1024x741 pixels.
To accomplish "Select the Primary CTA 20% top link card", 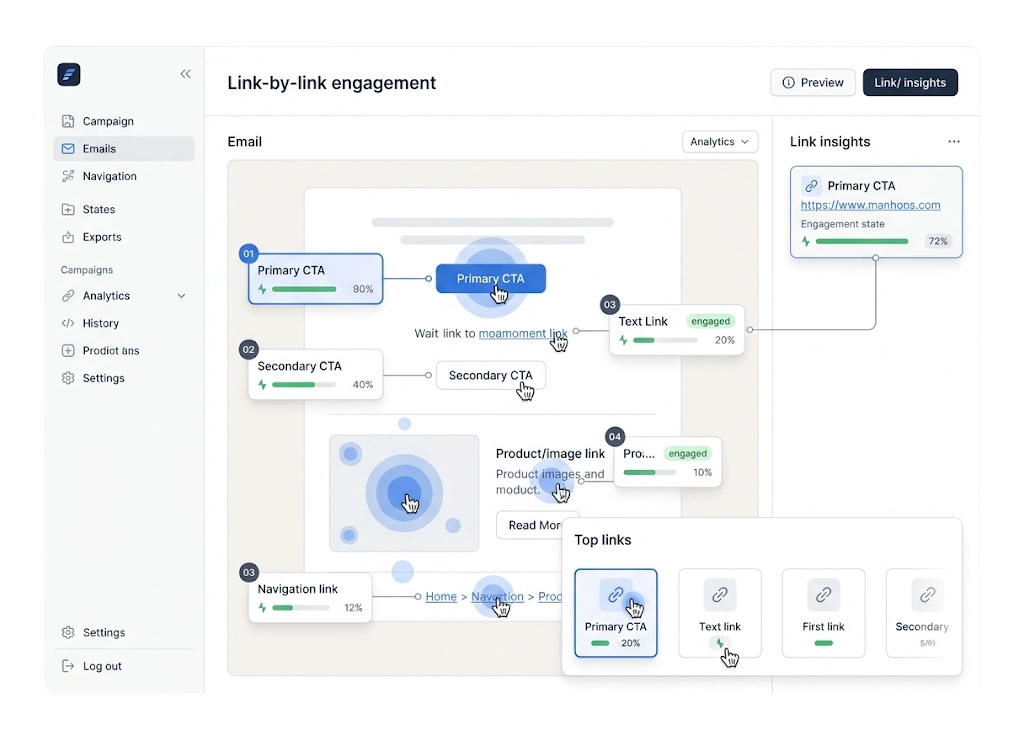I will 616,613.
